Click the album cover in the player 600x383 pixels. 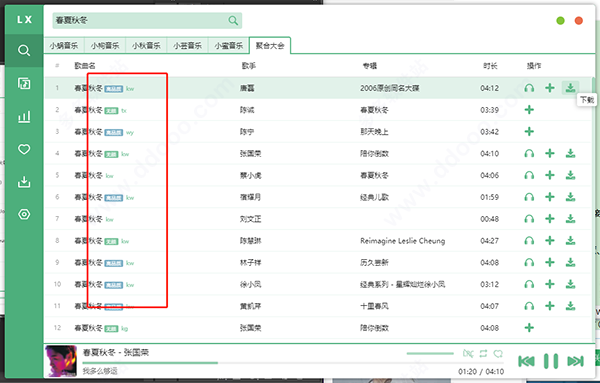pos(60,361)
